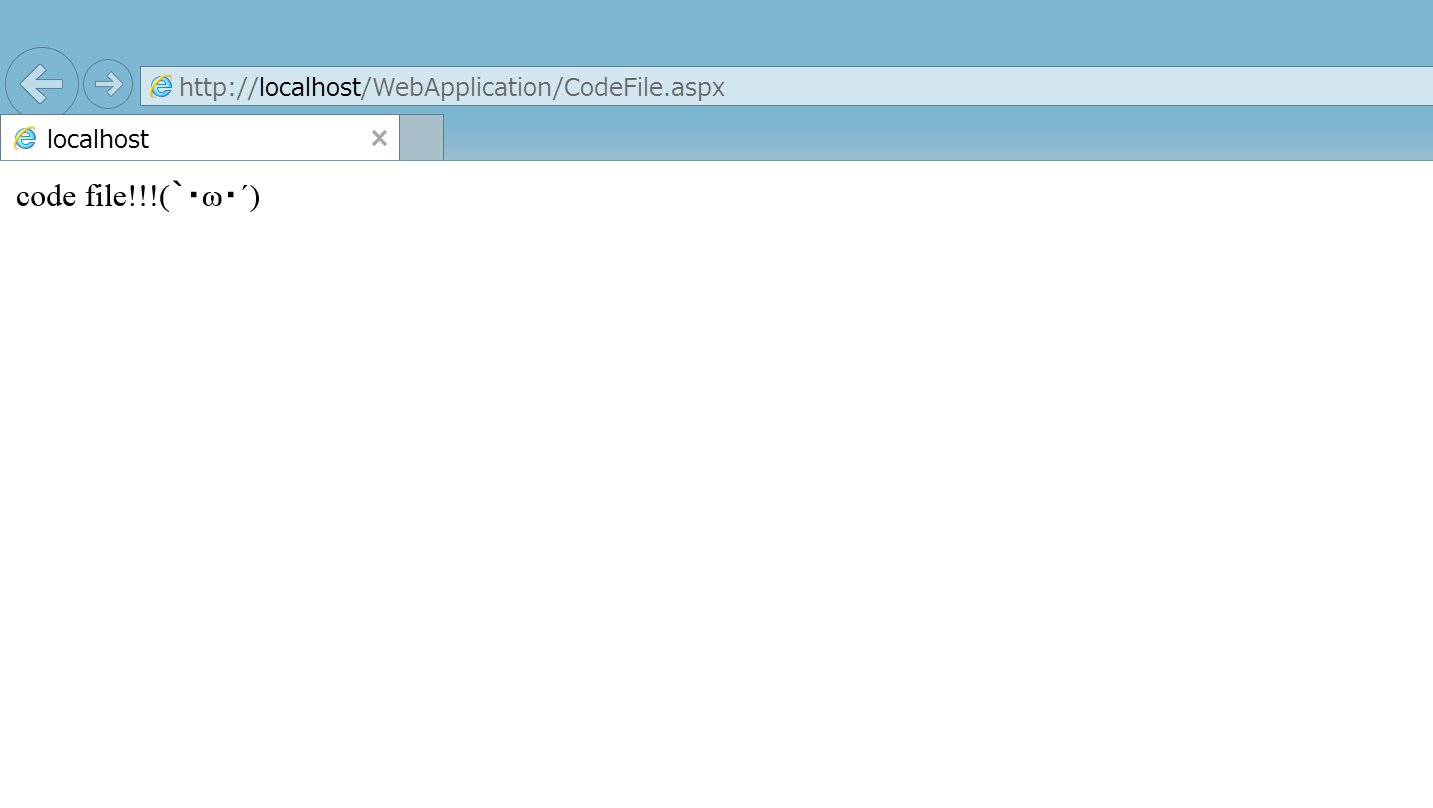Select the localhost tab title
1433x808 pixels.
[97, 138]
